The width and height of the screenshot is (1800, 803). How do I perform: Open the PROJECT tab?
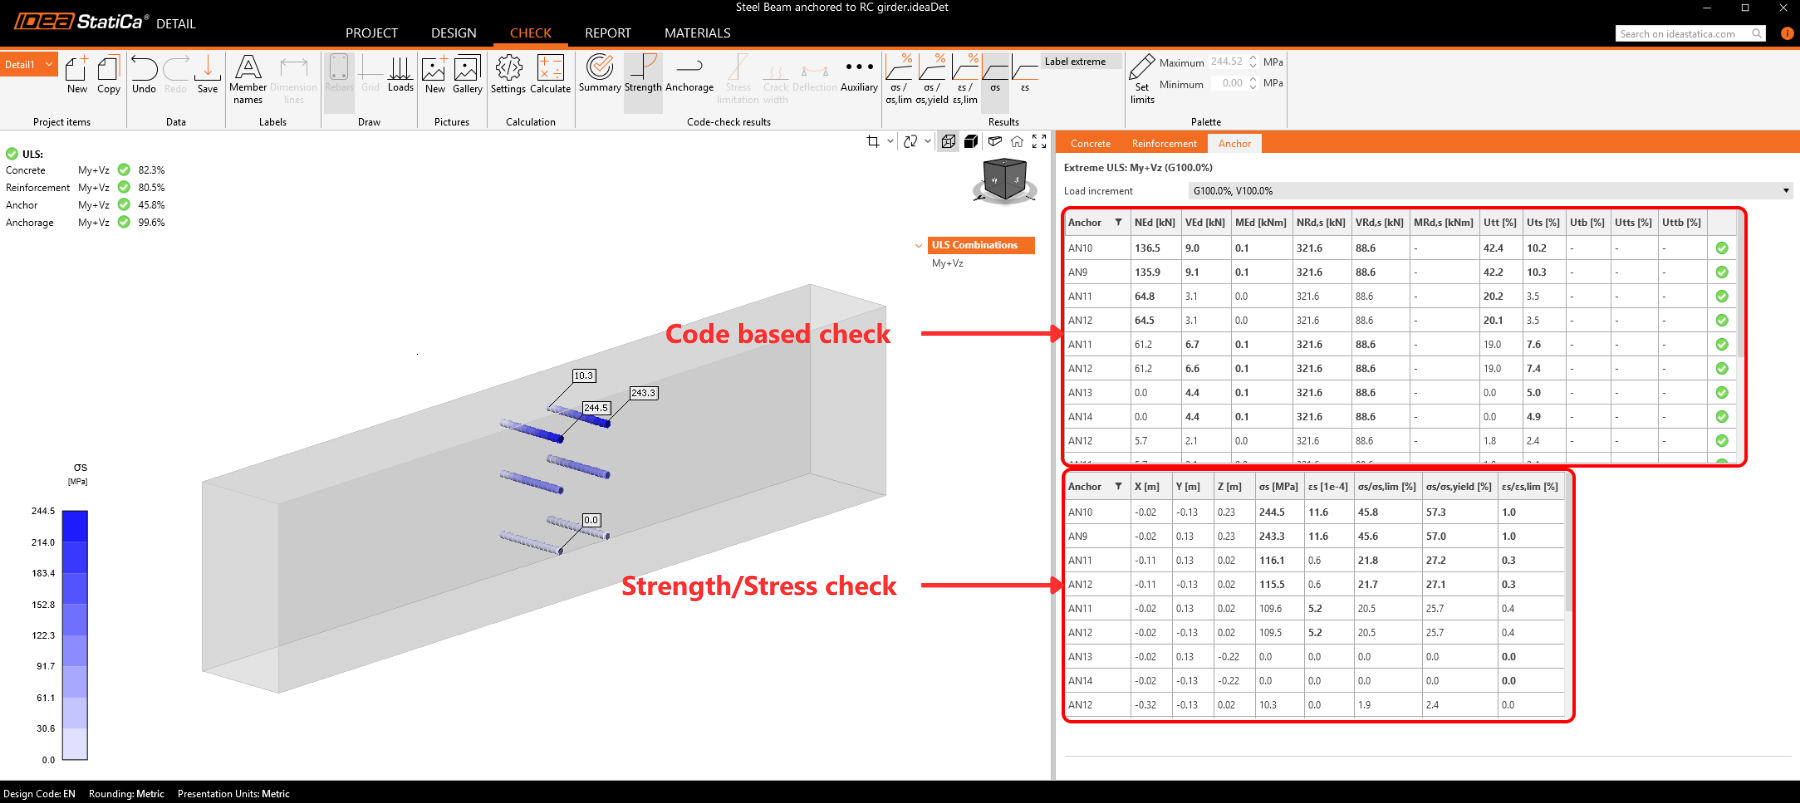point(372,33)
